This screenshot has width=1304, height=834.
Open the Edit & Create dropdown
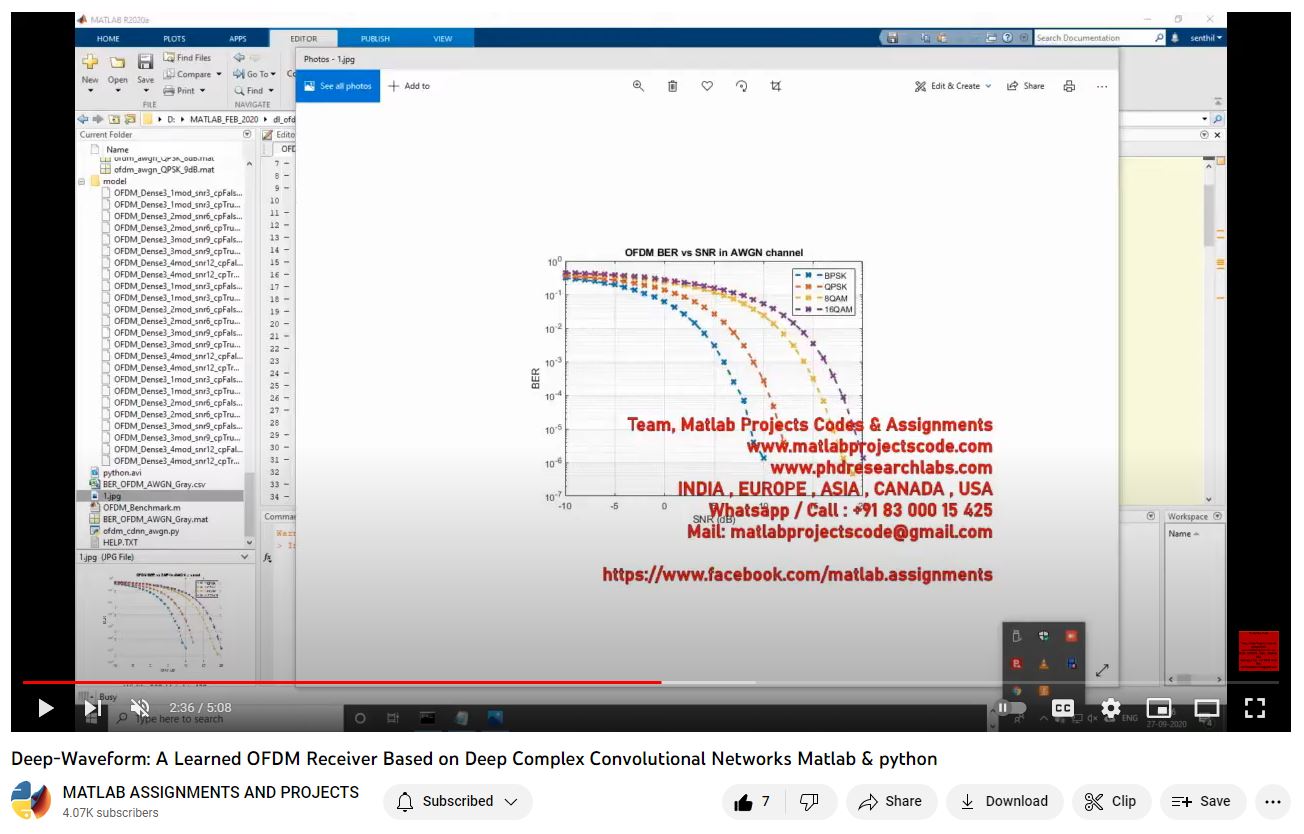[x=953, y=86]
